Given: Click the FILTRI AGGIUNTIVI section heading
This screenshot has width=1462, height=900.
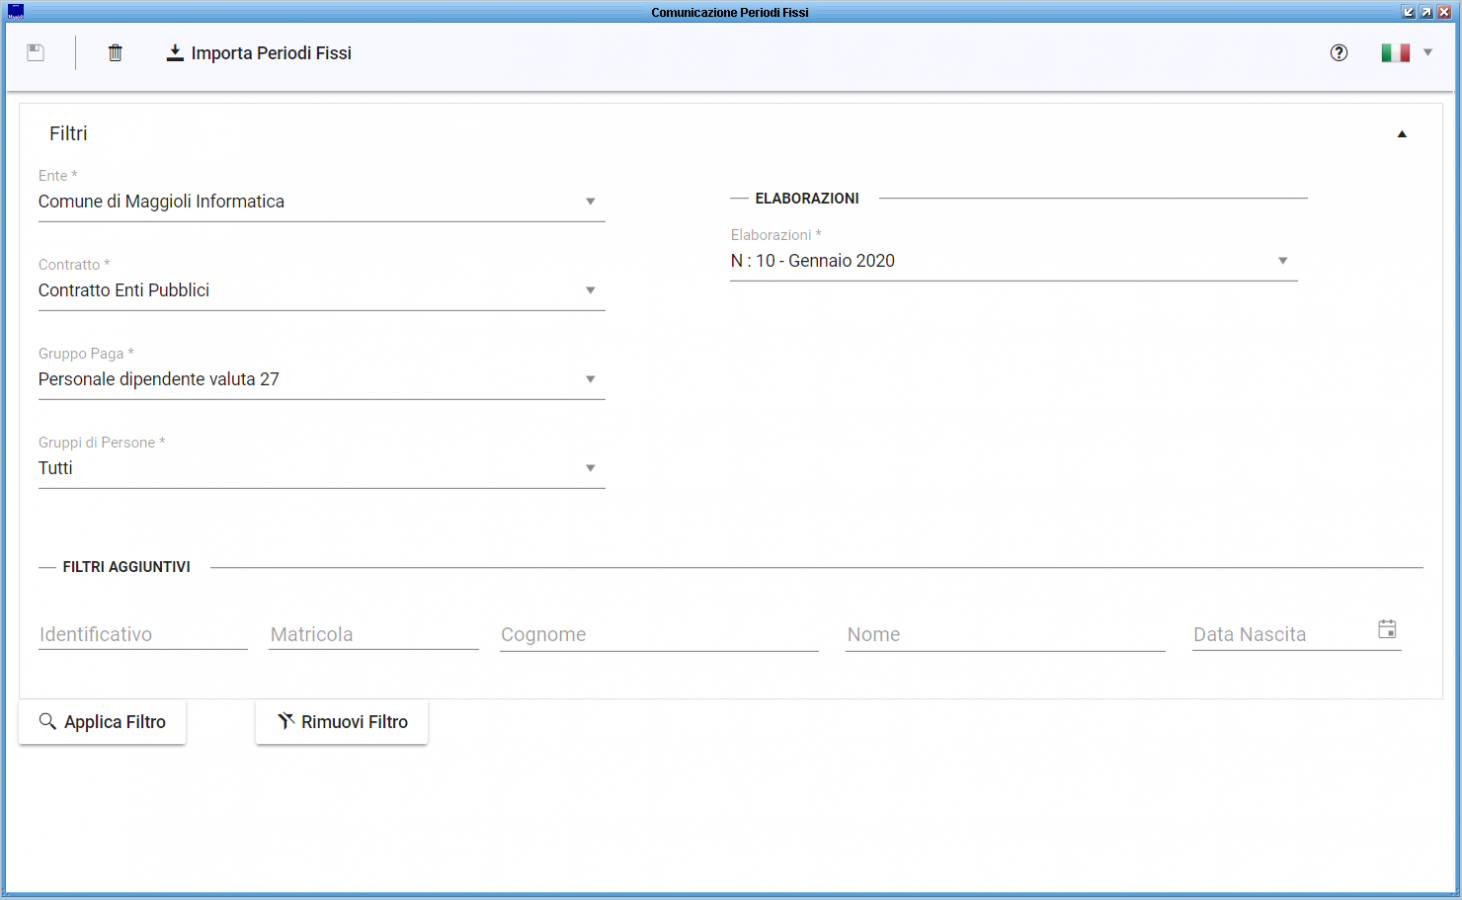Looking at the screenshot, I should point(127,567).
